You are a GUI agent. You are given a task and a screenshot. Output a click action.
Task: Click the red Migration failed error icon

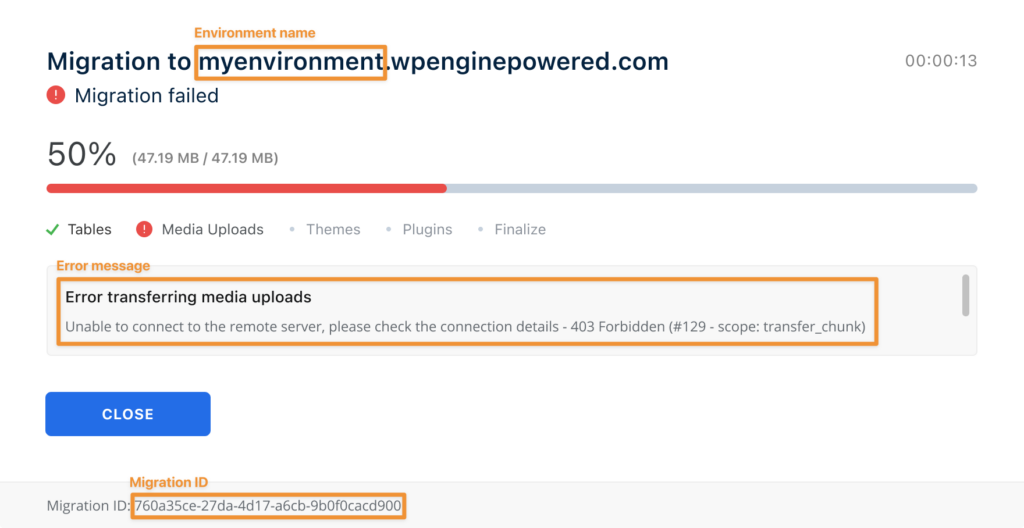pyautogui.click(x=56, y=96)
